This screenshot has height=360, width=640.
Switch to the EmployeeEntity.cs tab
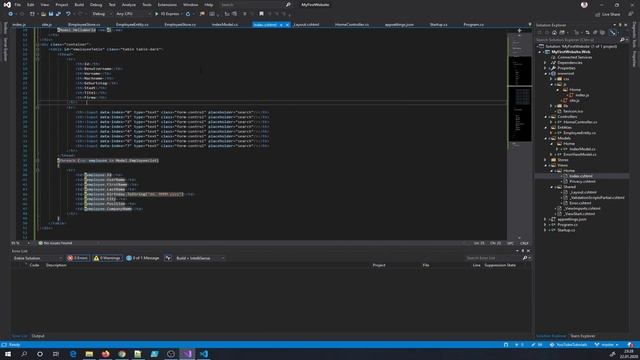pos(132,25)
